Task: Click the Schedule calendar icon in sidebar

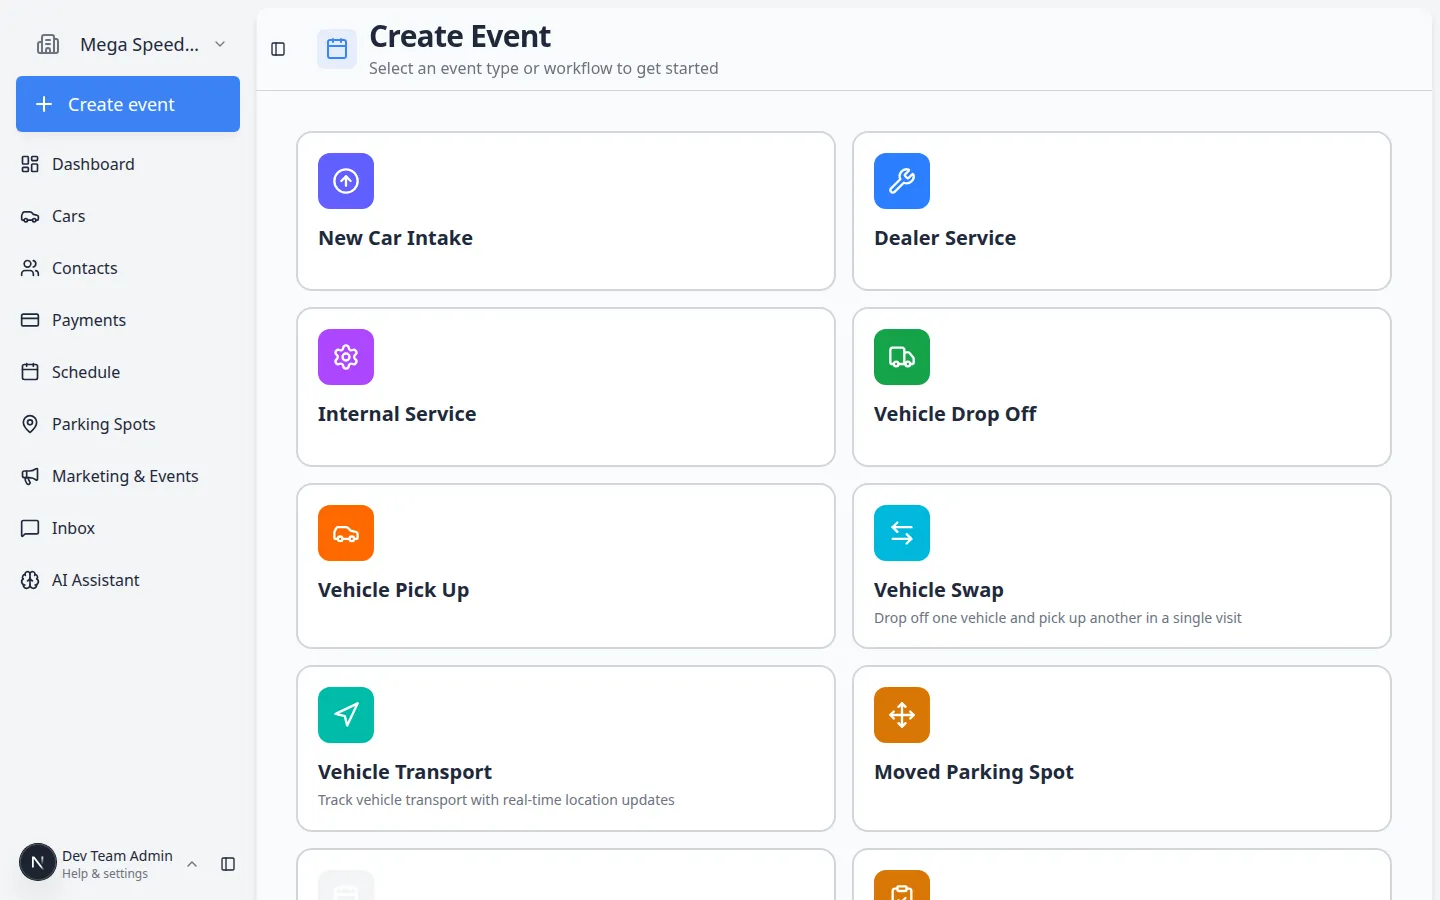Action: coord(30,372)
